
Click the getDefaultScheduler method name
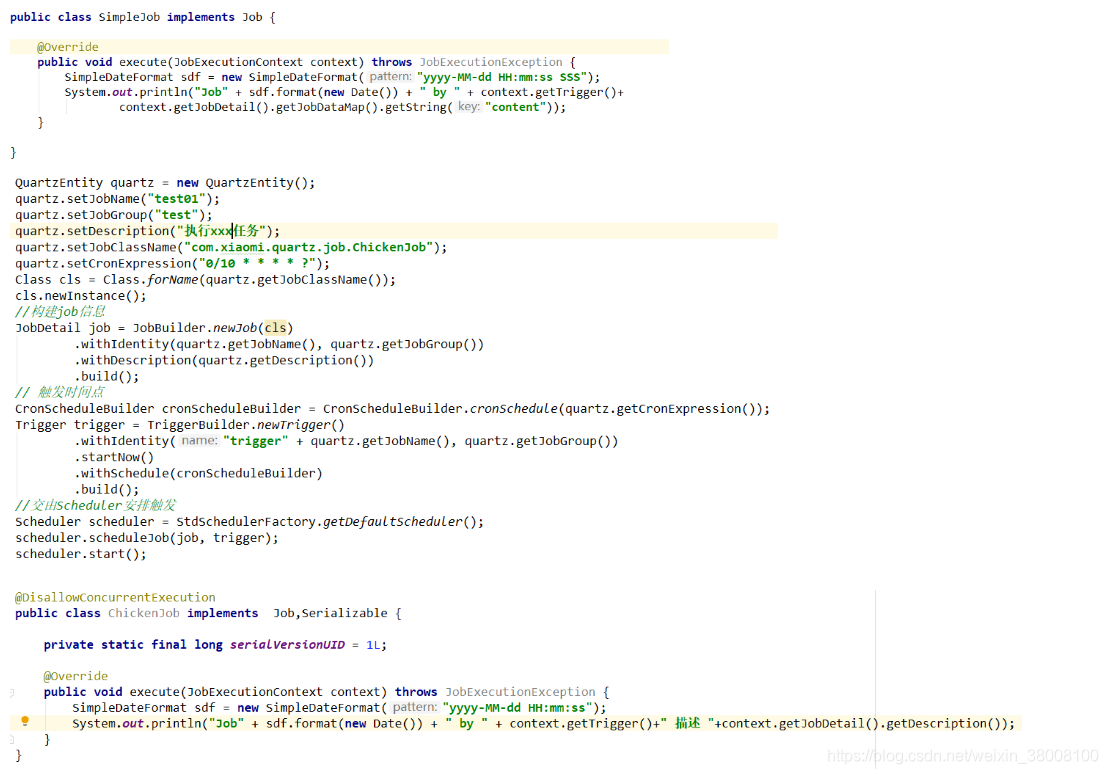(x=393, y=522)
